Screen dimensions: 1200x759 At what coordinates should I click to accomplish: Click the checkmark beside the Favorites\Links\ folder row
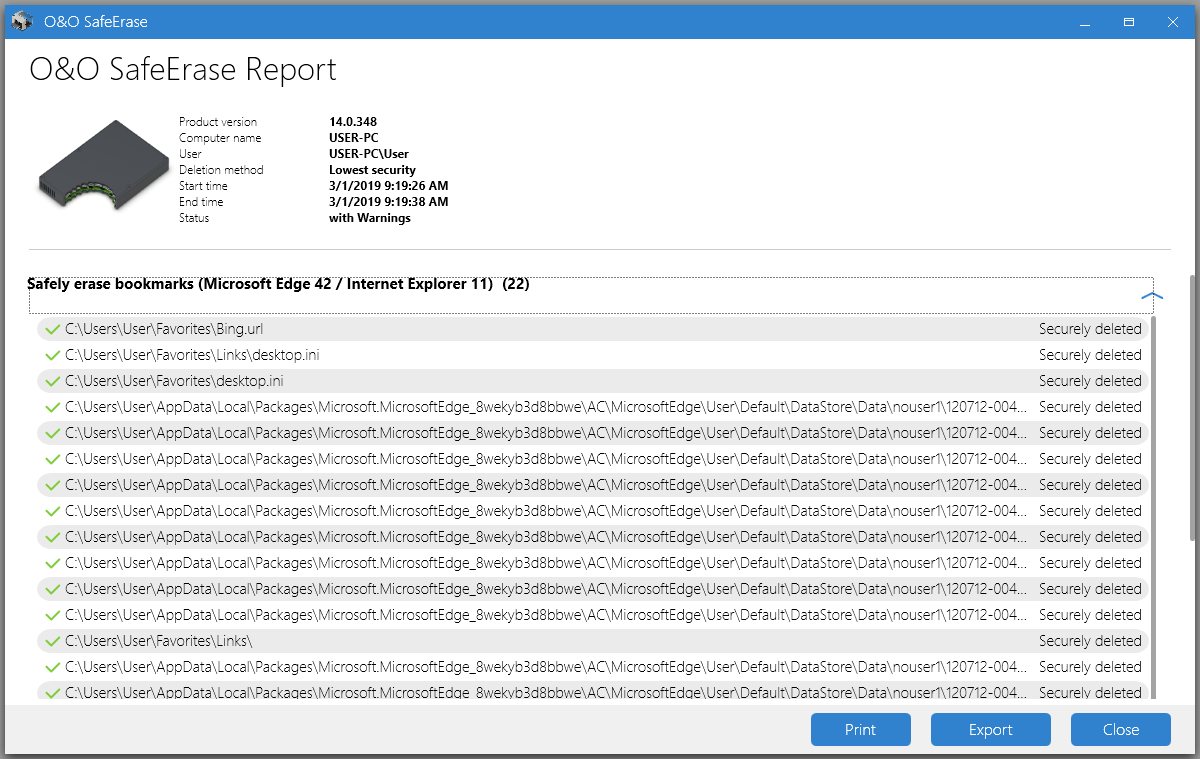53,641
